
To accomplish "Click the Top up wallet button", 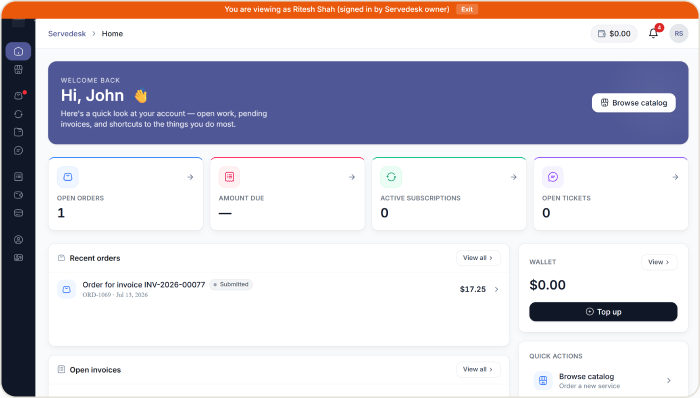I will point(603,311).
